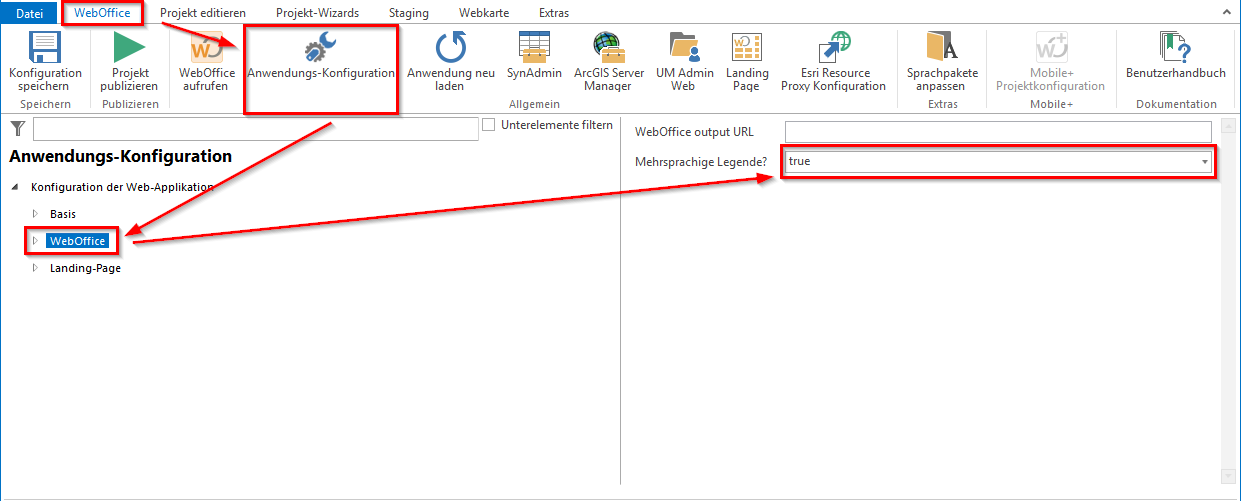The height and width of the screenshot is (501, 1241).
Task: Open the Datei menu tab
Action: pos(29,13)
